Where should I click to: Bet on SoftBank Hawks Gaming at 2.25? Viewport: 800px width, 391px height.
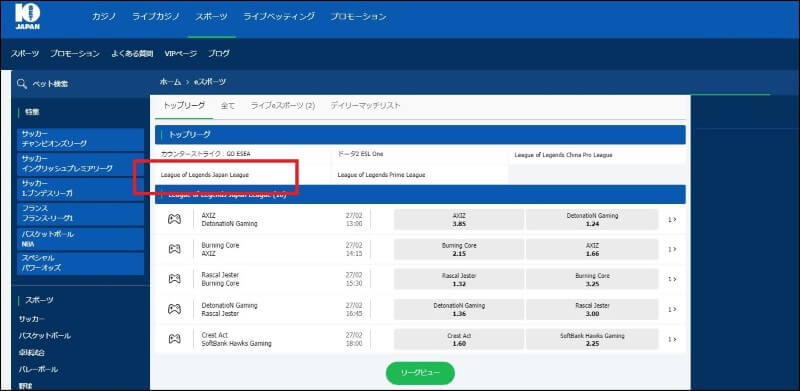592,339
